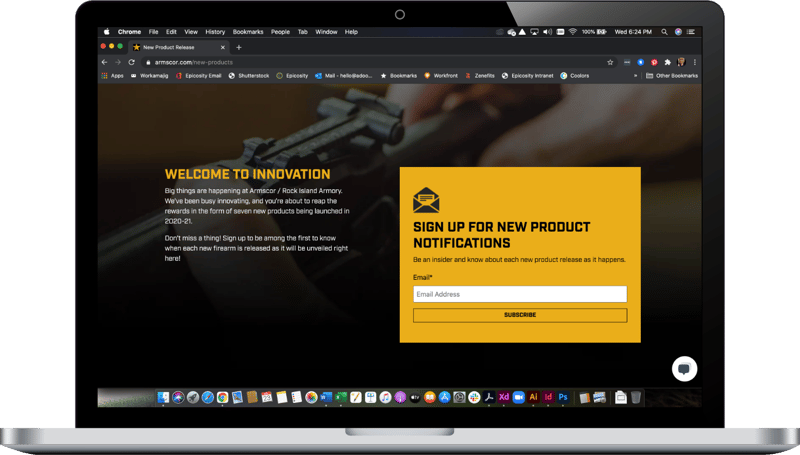The width and height of the screenshot is (800, 455).
Task: Open Microsoft Word from the Dock
Action: tap(326, 397)
